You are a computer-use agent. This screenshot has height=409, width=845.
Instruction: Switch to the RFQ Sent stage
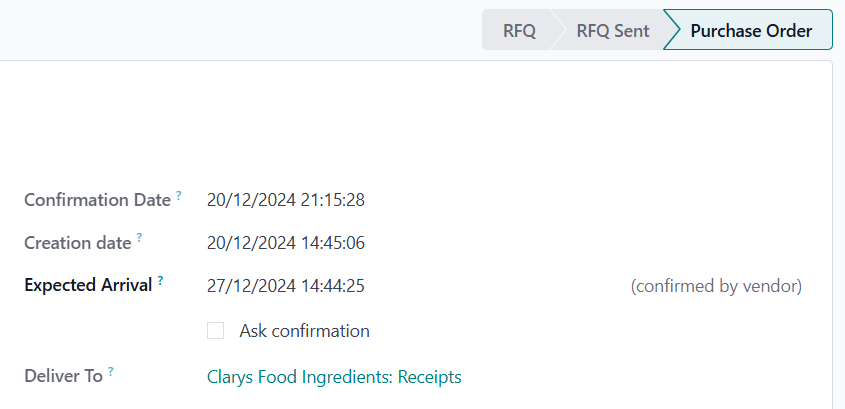coord(612,31)
